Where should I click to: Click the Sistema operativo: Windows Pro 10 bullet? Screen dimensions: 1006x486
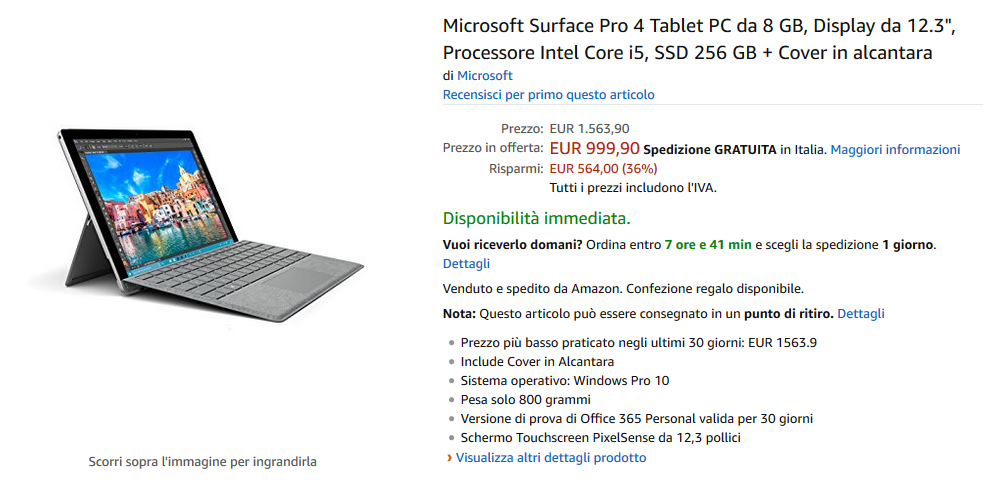pyautogui.click(x=565, y=381)
